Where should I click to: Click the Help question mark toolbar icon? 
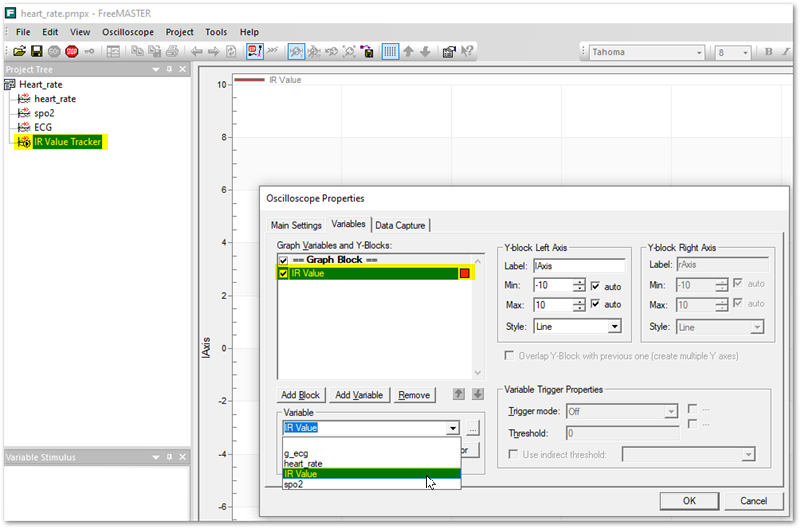[467, 51]
